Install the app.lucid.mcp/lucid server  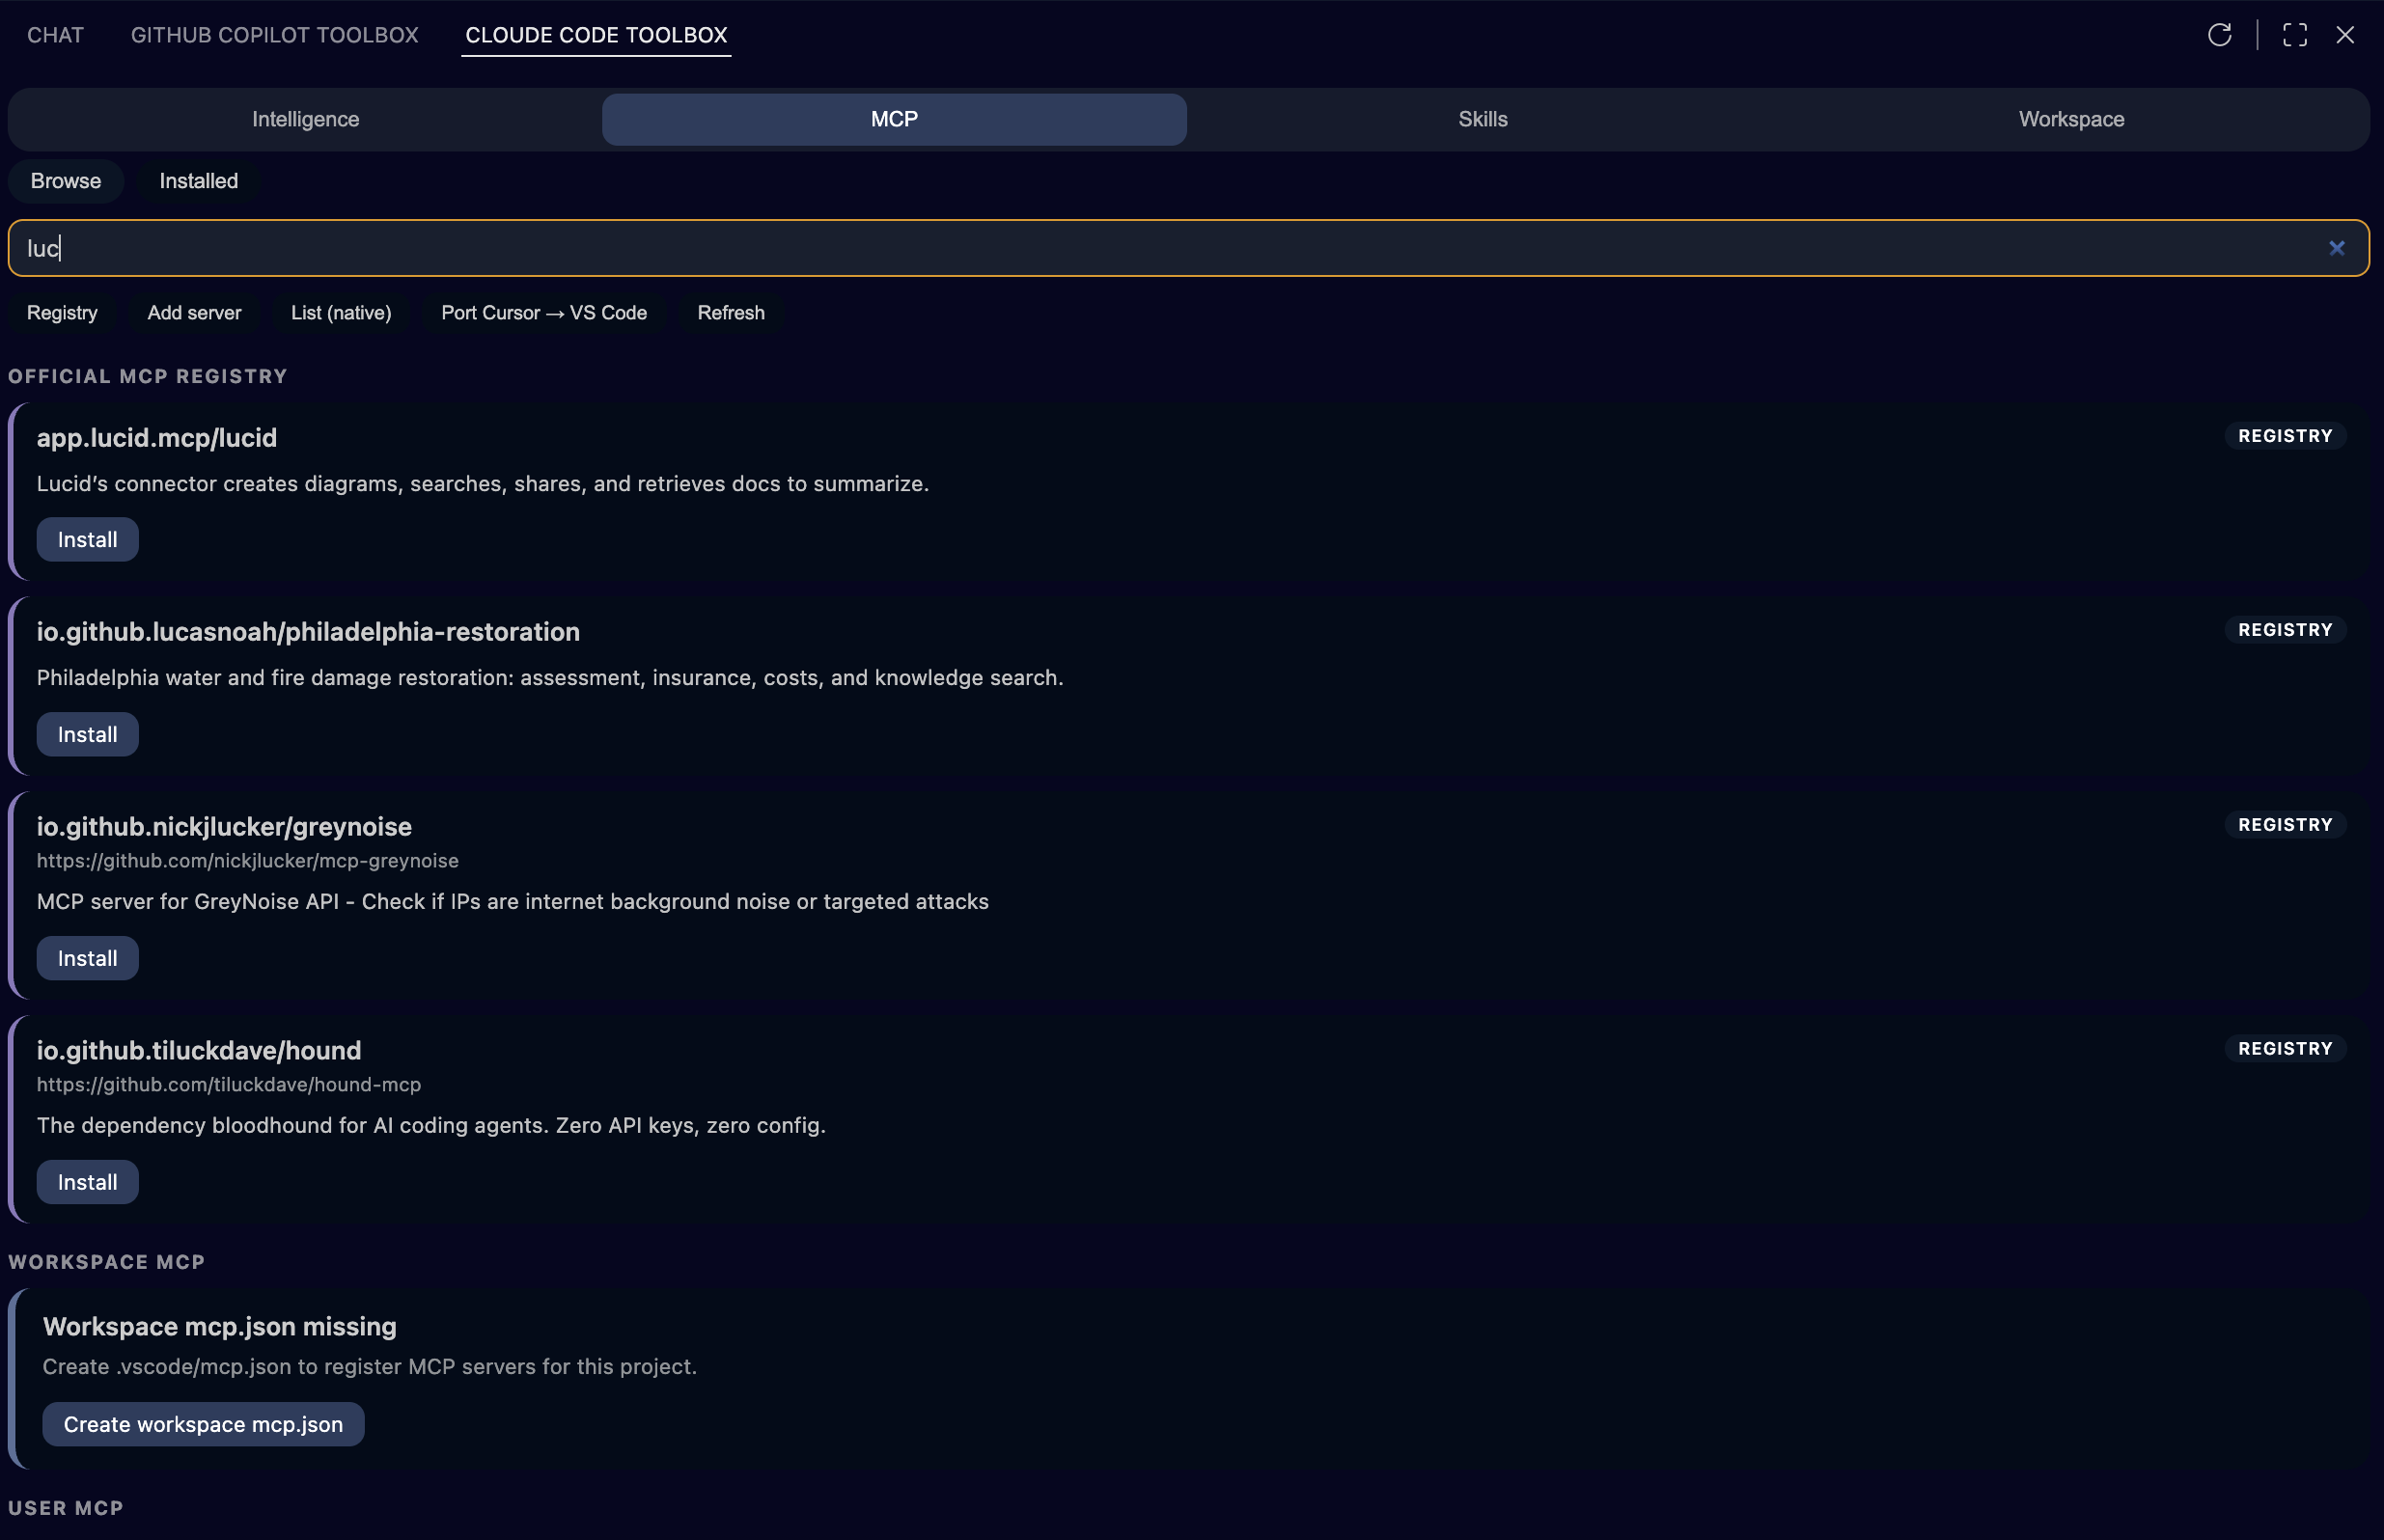coord(87,539)
